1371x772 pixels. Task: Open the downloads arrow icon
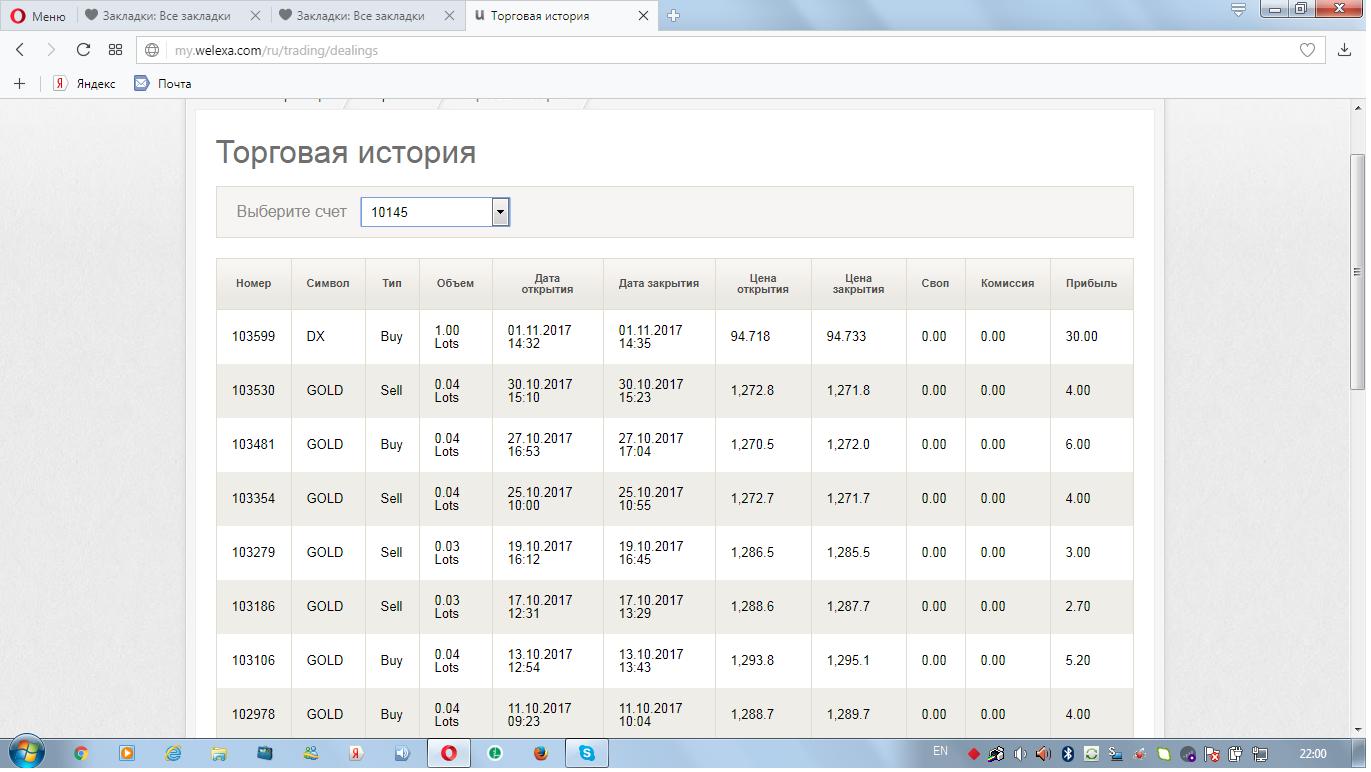pyautogui.click(x=1344, y=50)
